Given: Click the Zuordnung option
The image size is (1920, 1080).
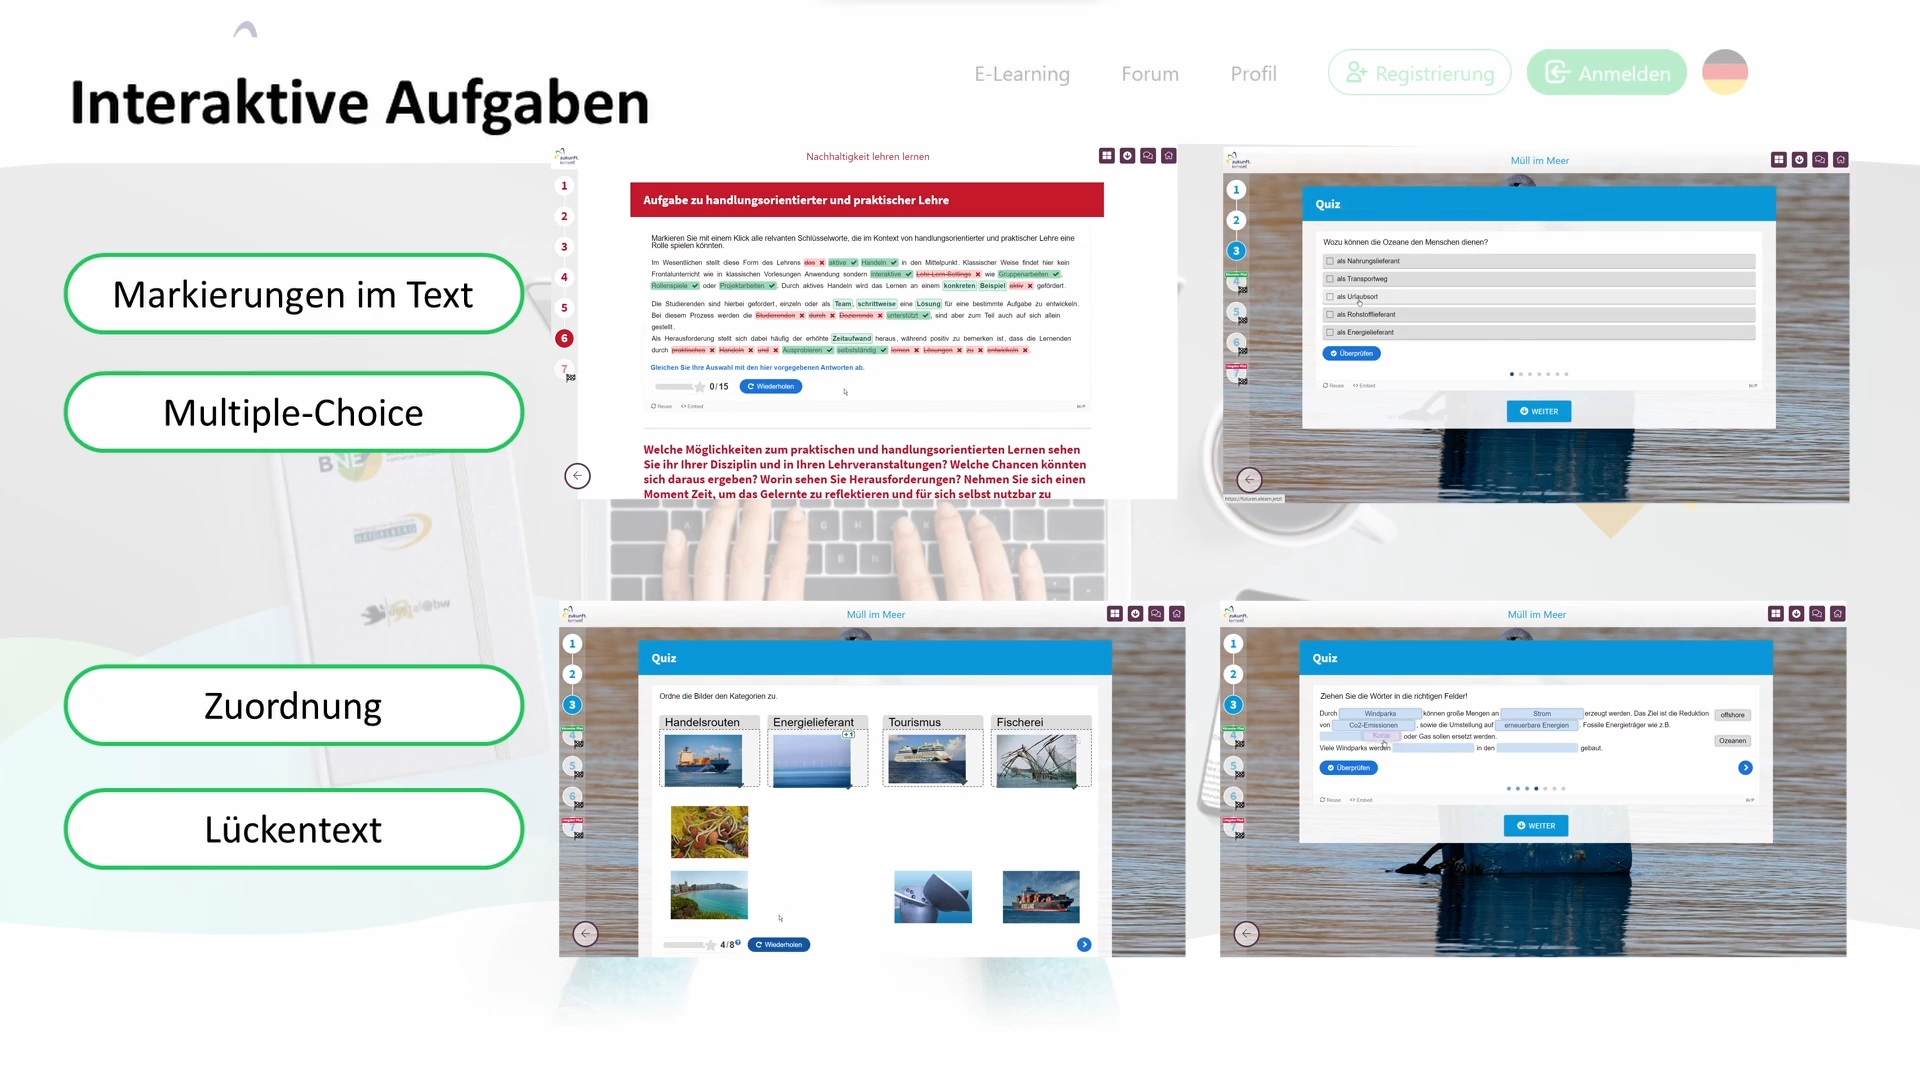Looking at the screenshot, I should (293, 704).
